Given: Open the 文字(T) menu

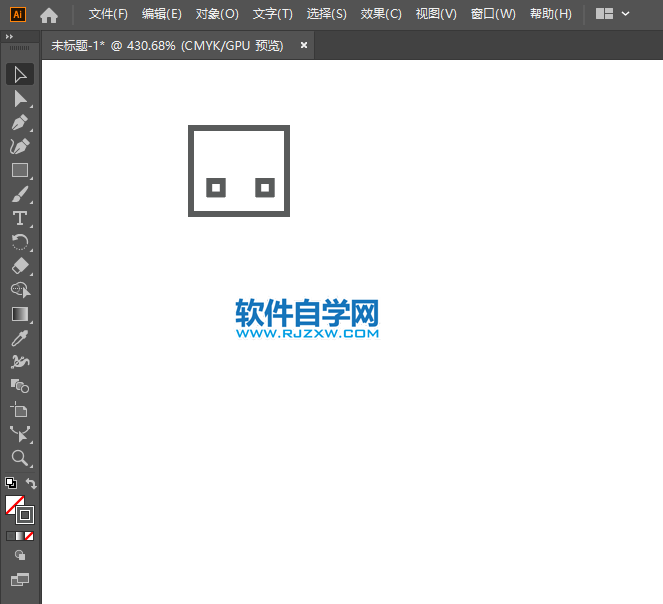Looking at the screenshot, I should 273,14.
